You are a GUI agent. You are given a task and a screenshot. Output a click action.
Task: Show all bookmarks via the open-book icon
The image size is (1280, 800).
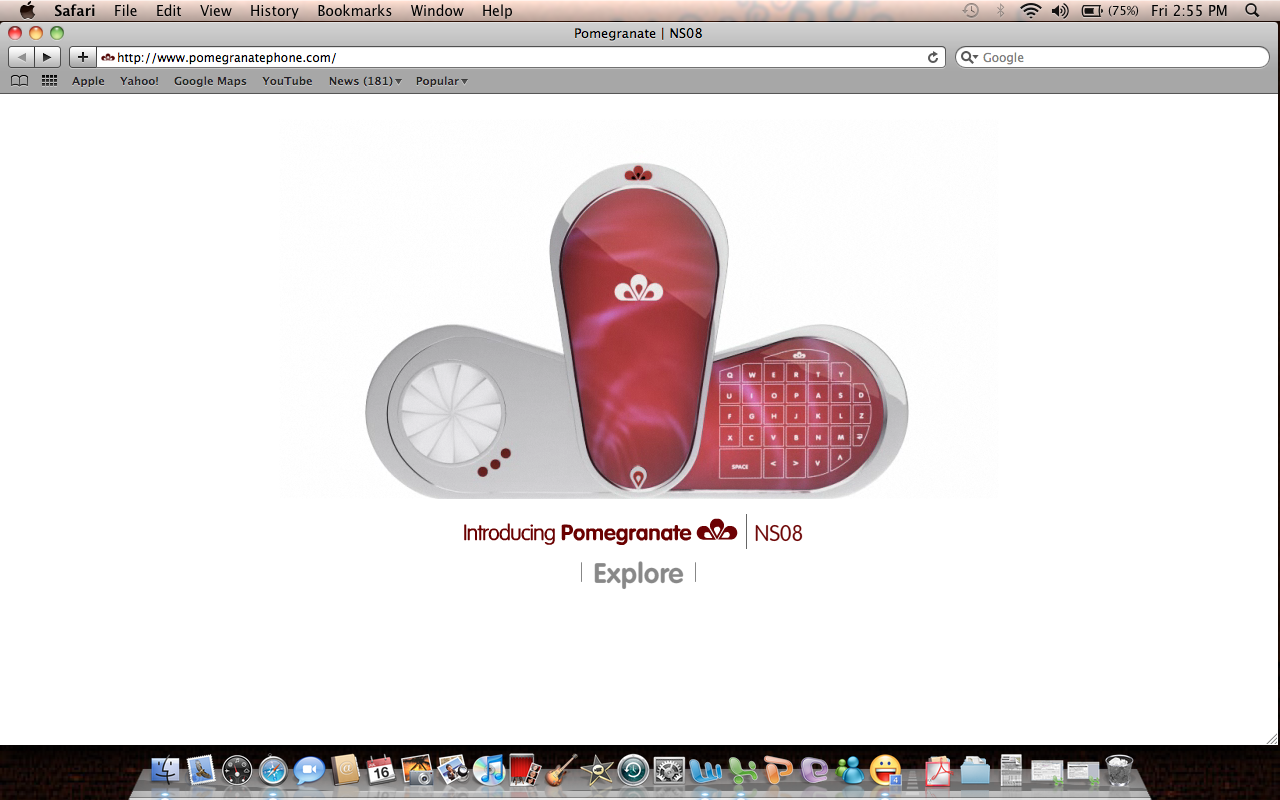click(x=19, y=81)
